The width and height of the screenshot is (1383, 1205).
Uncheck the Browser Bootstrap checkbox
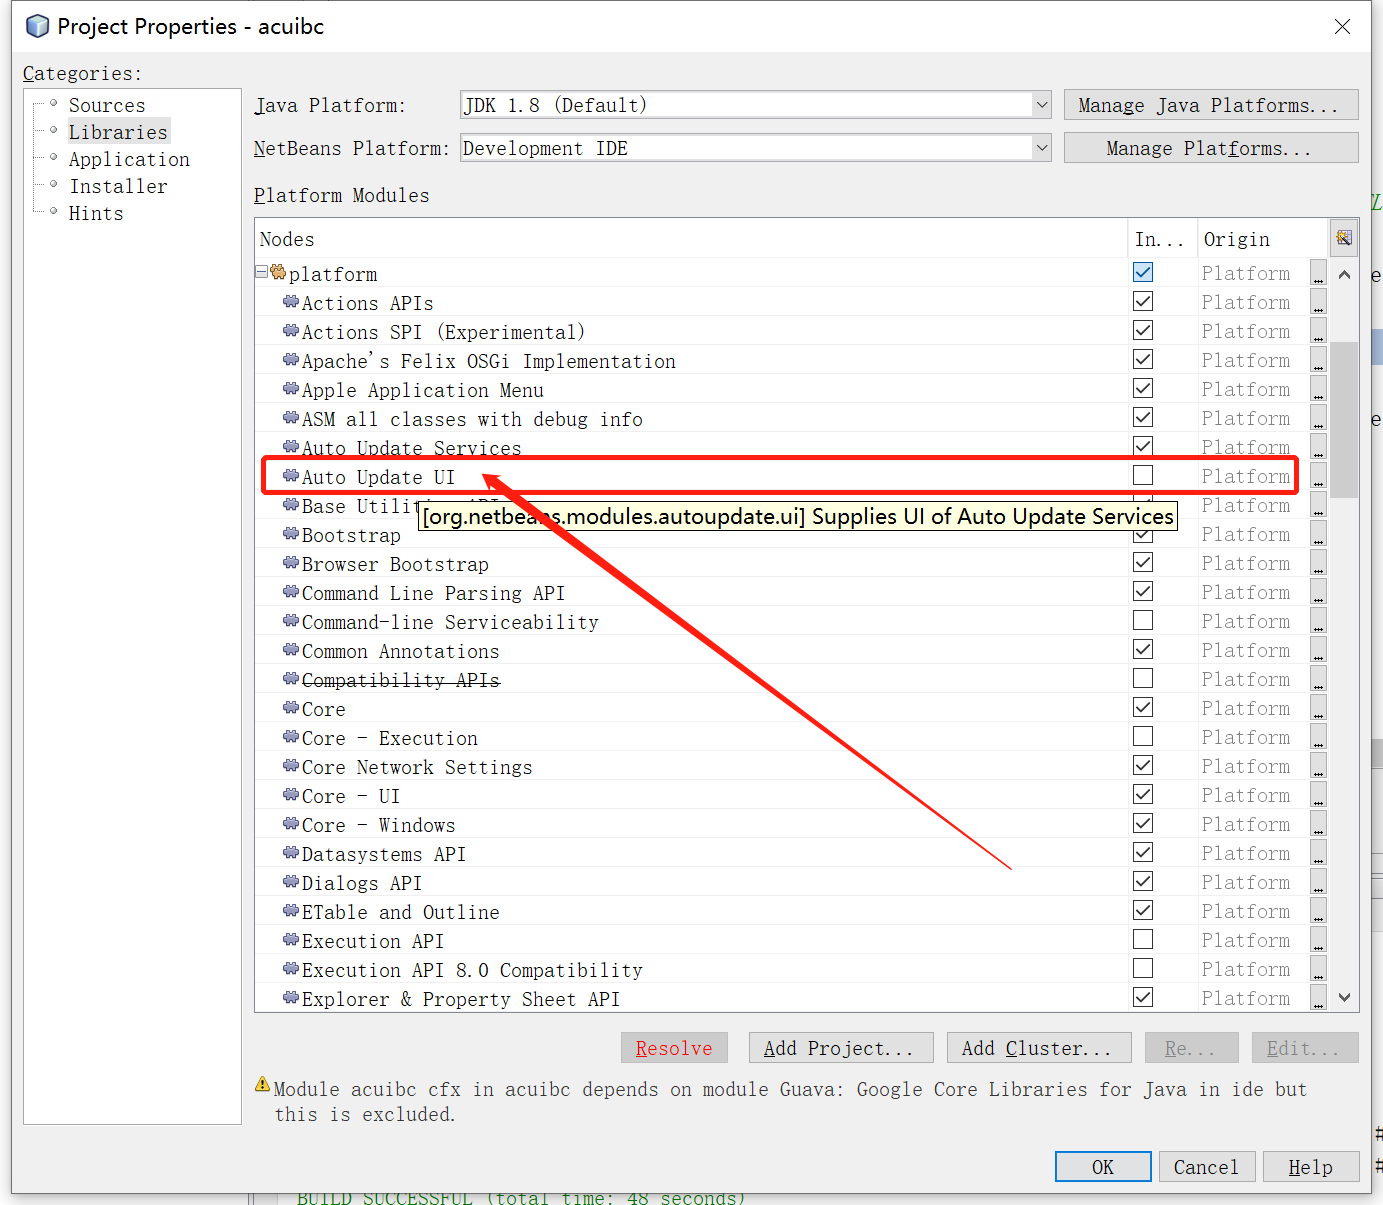(x=1143, y=562)
